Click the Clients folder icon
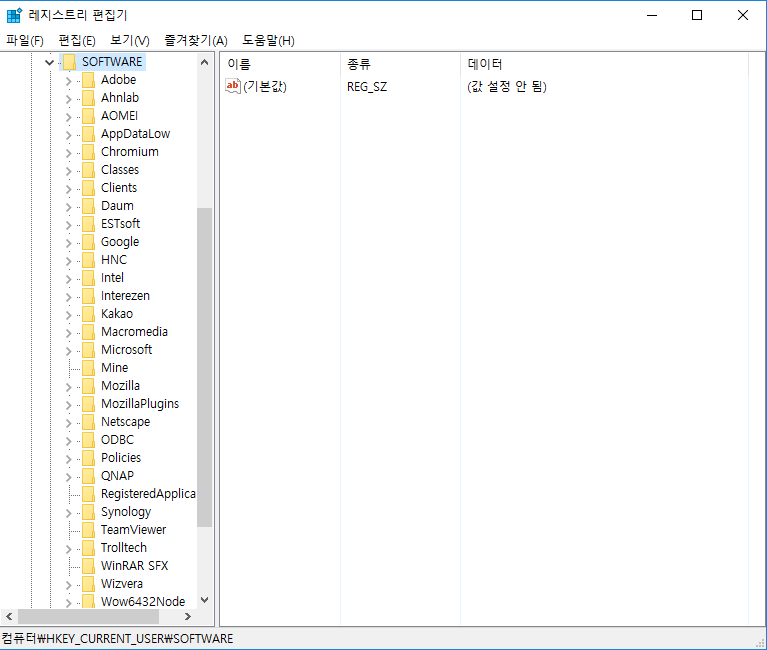The width and height of the screenshot is (767, 650). point(89,188)
